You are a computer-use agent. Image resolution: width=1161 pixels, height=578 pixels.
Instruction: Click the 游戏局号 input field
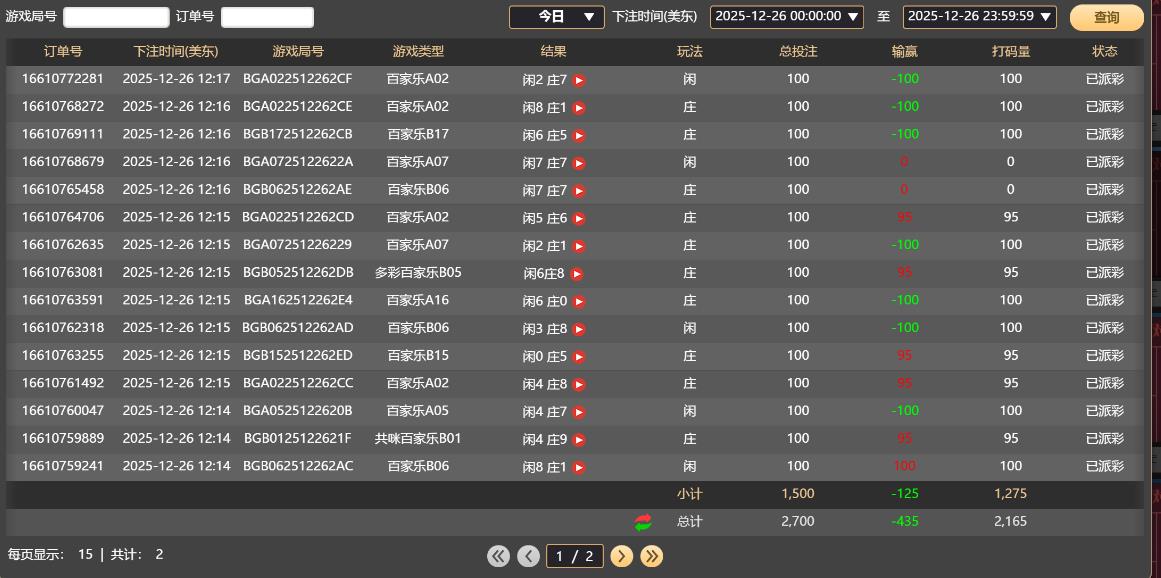click(116, 17)
